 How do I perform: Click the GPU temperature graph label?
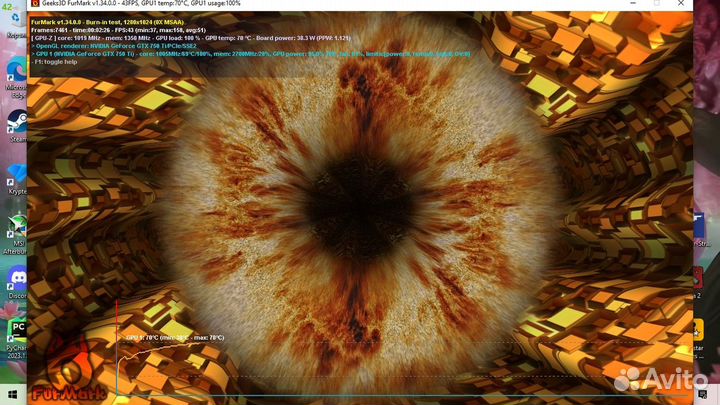(x=174, y=338)
